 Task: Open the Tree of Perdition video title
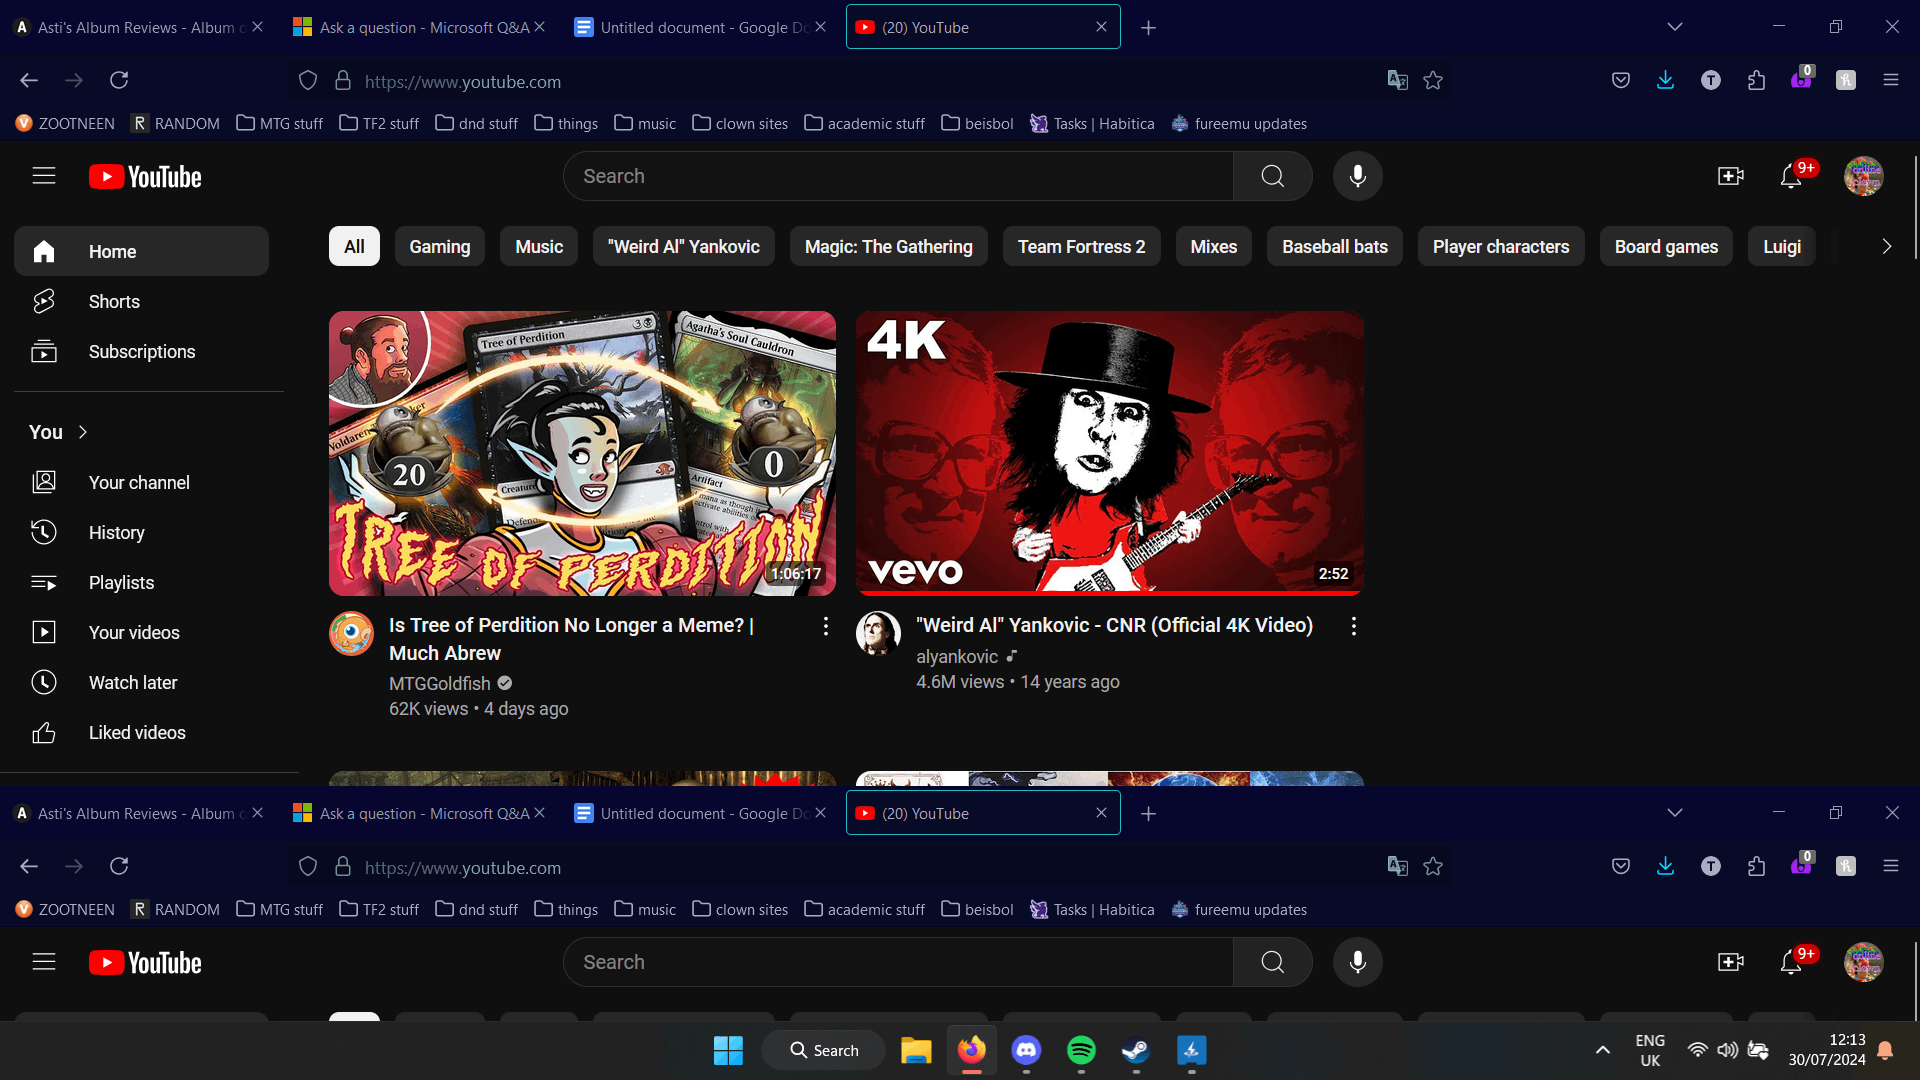pos(571,638)
